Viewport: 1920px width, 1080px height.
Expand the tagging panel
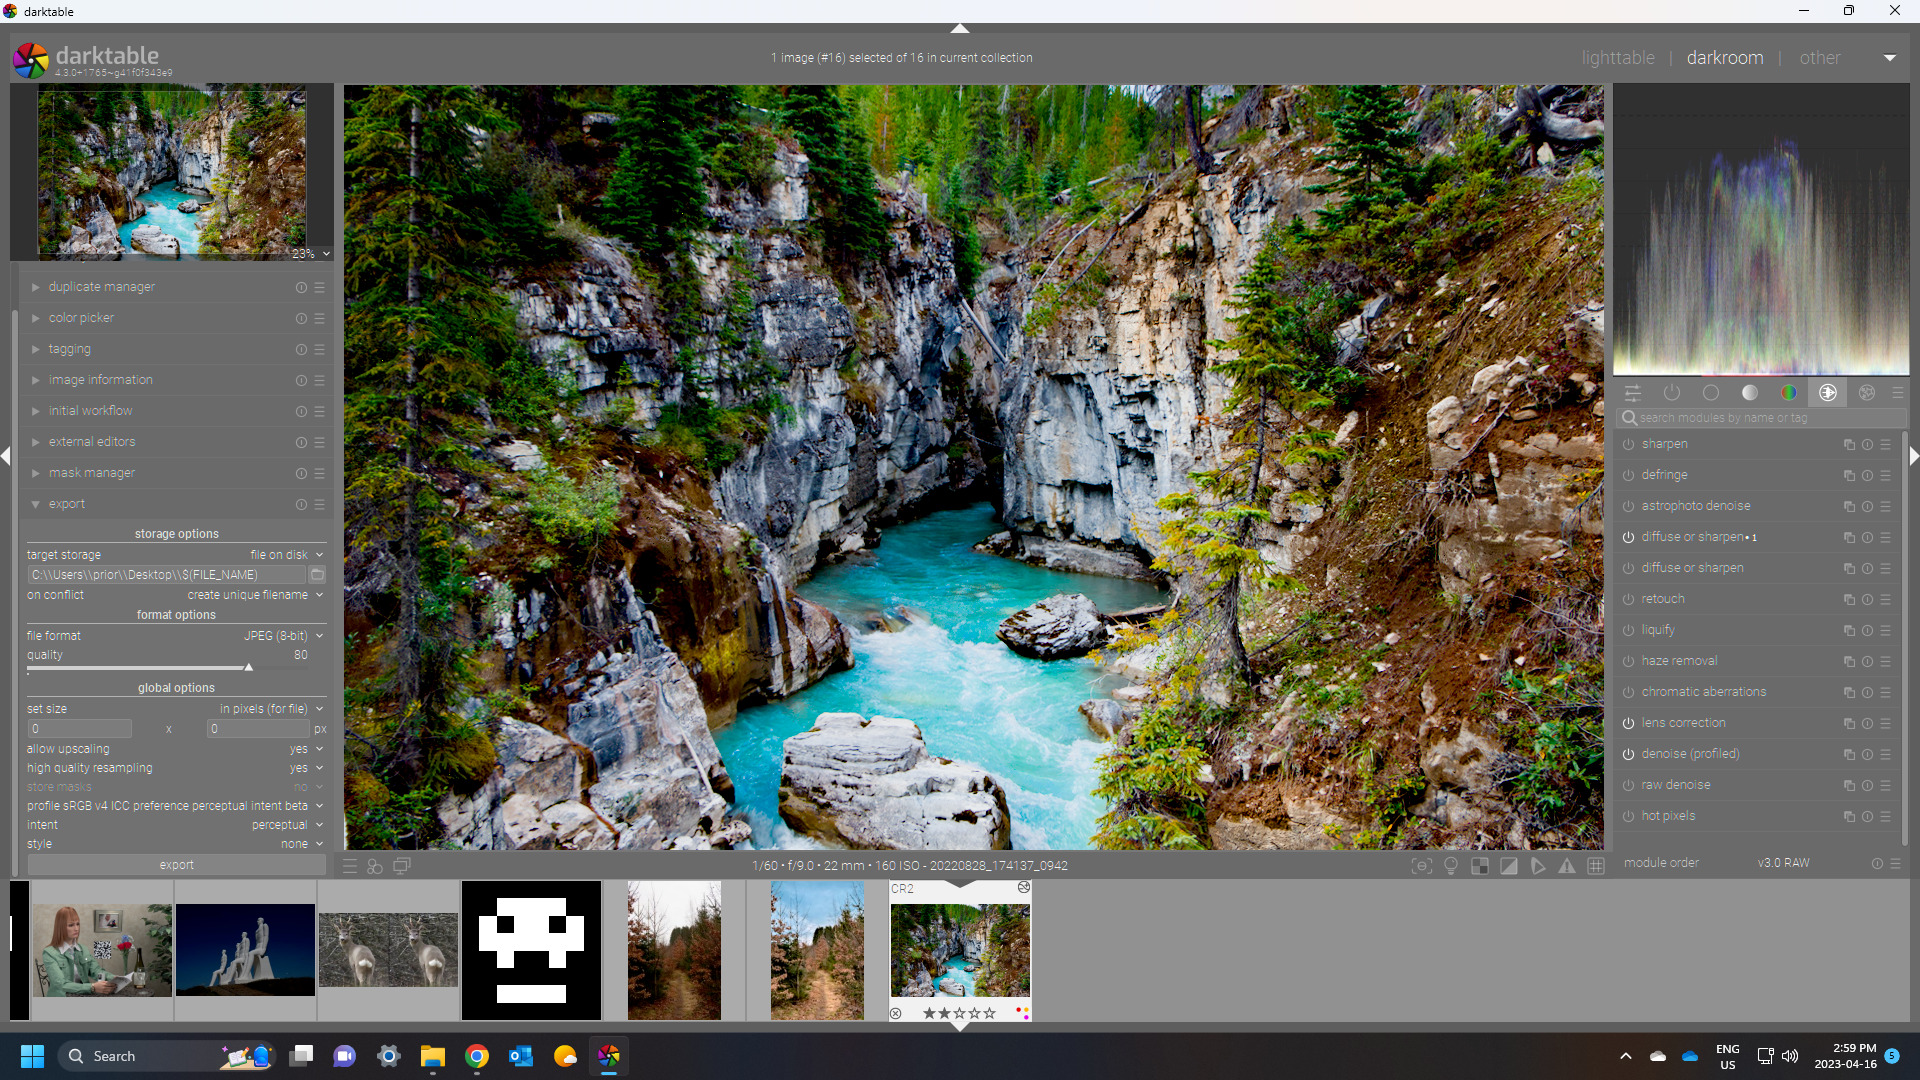69,349
